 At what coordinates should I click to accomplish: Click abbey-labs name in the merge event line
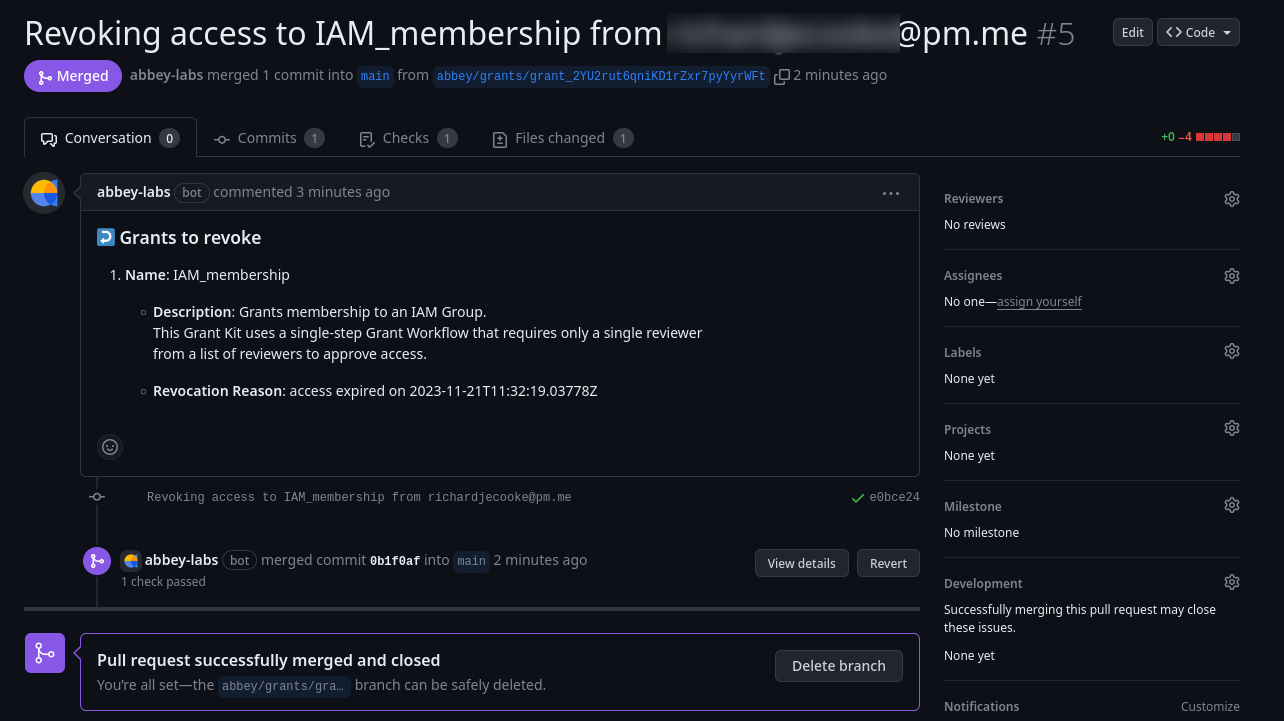182,561
